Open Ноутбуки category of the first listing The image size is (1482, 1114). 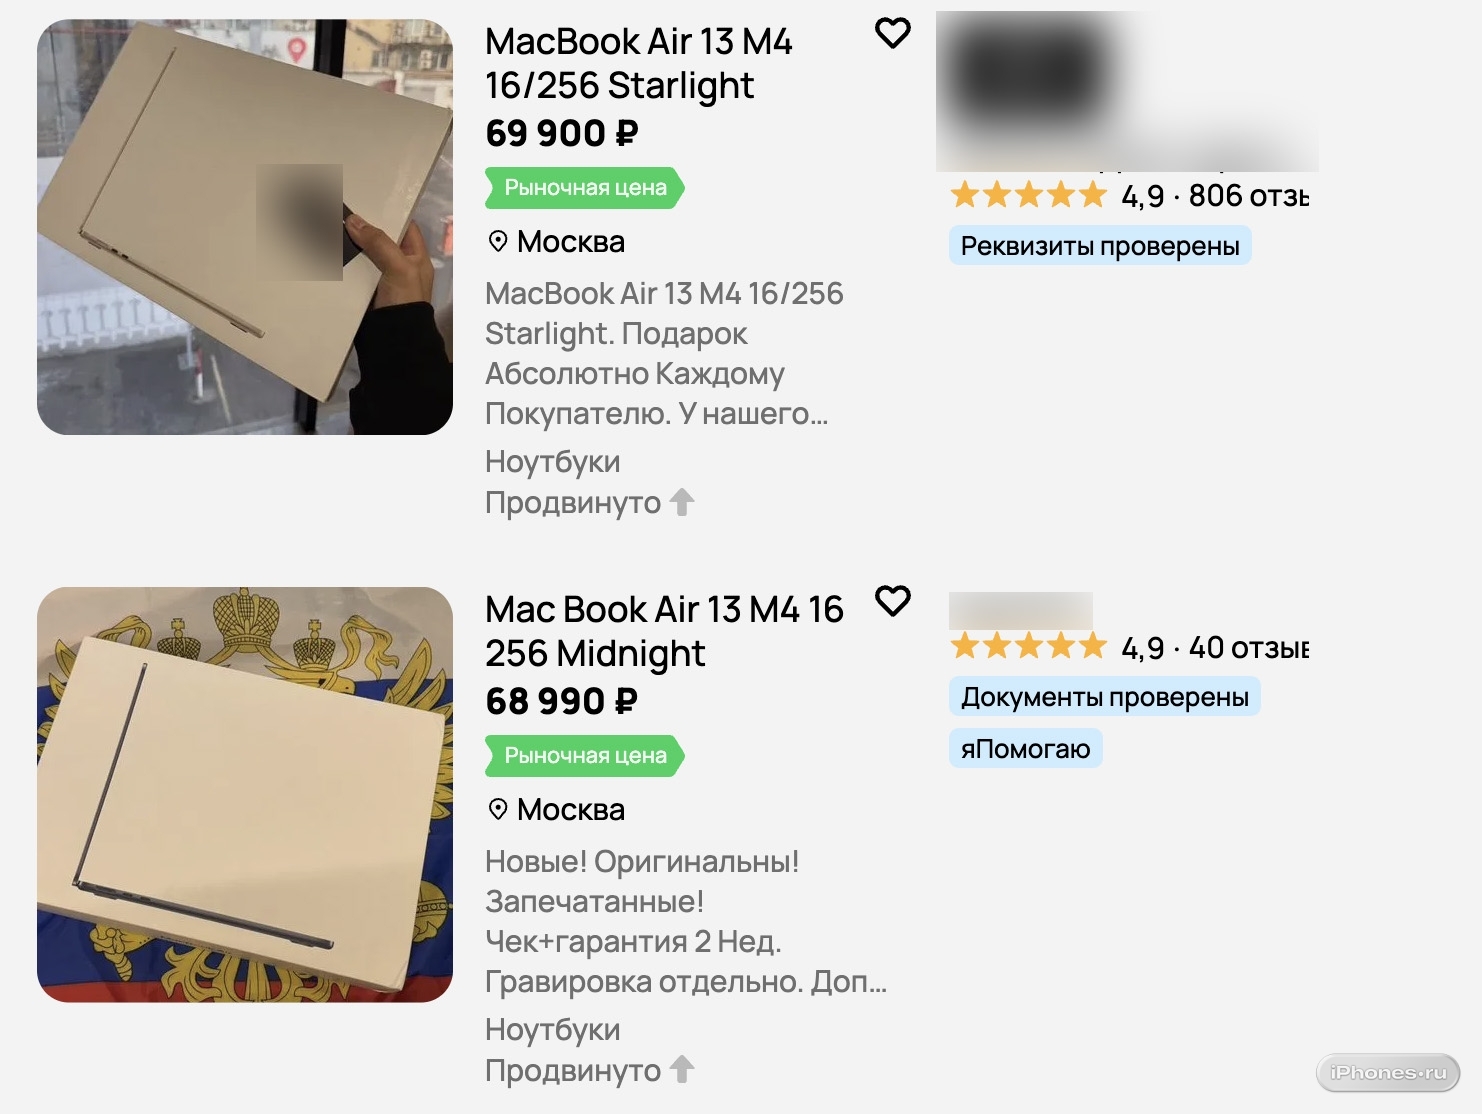[553, 462]
